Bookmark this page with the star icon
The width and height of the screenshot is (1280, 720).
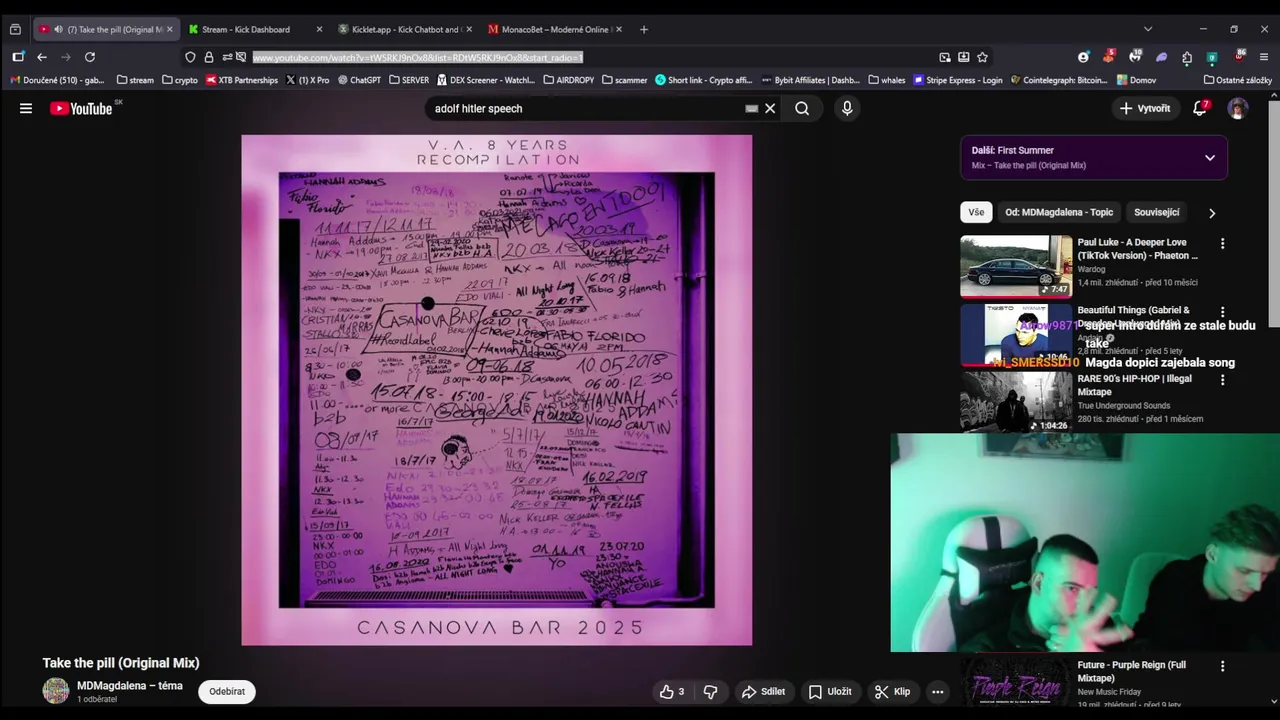click(982, 57)
